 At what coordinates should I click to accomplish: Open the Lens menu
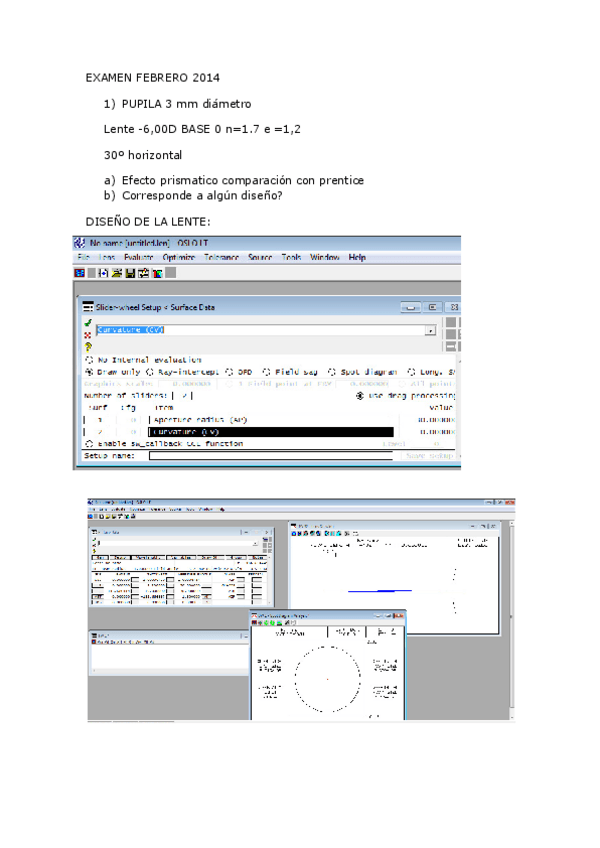pyautogui.click(x=107, y=257)
